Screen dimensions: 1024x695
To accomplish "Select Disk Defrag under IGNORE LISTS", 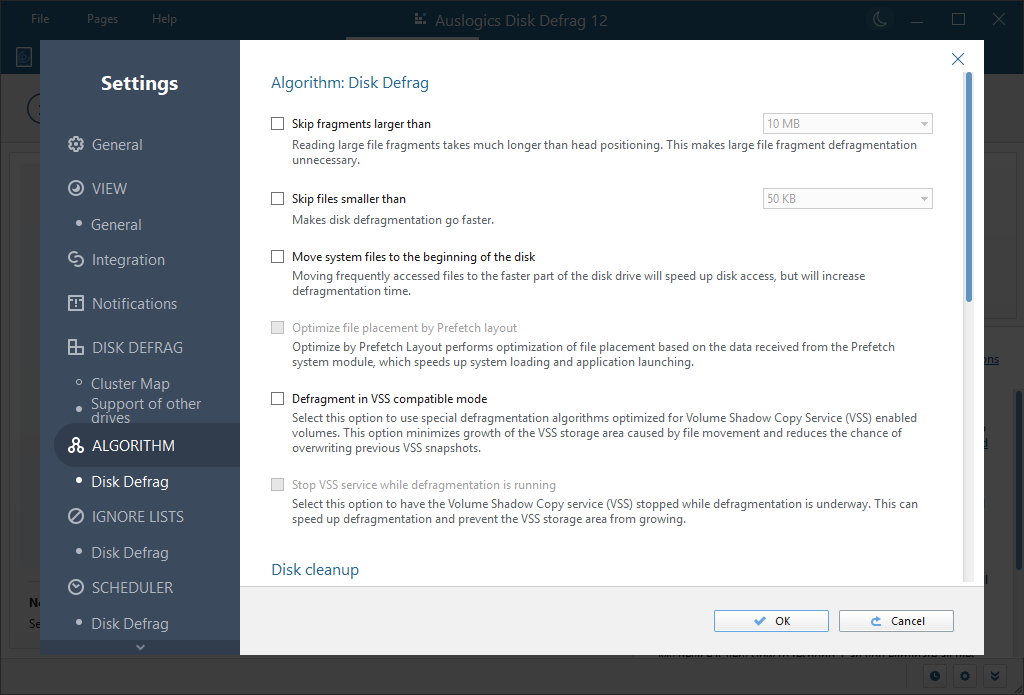I will (x=129, y=553).
